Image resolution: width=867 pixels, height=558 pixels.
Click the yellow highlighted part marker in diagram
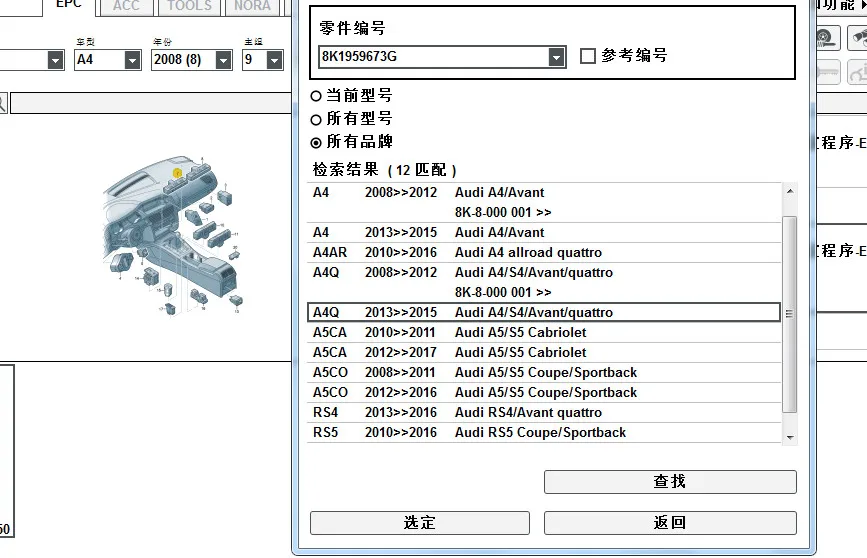click(x=177, y=173)
